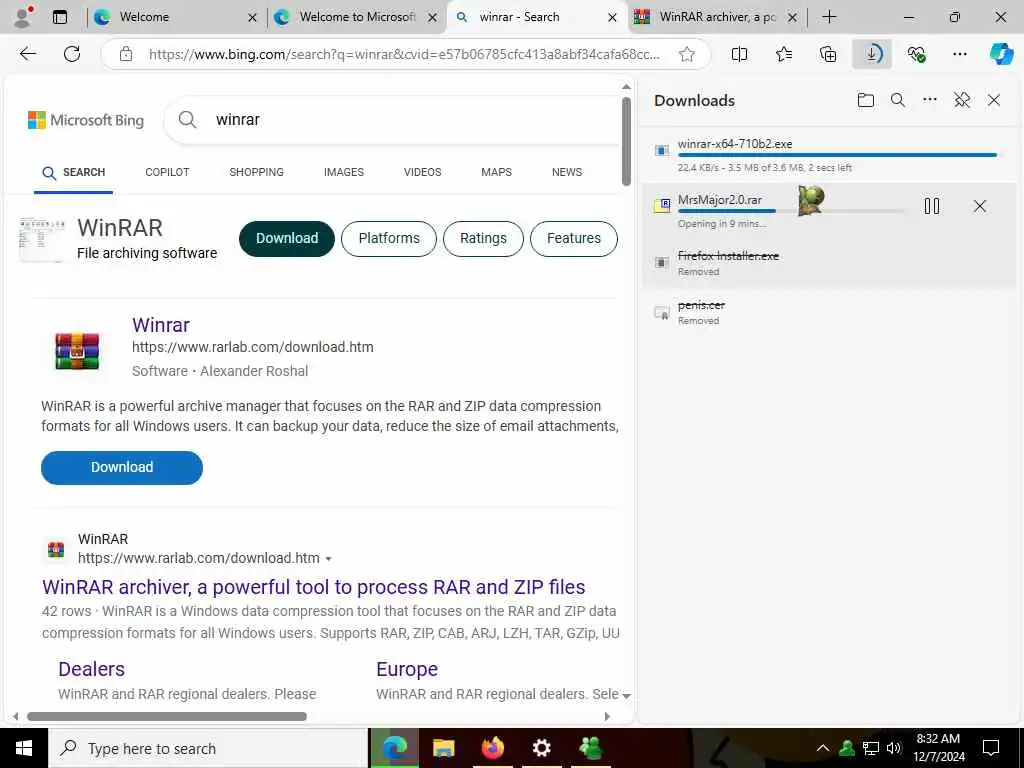Close the Downloads panel
The image size is (1024, 768).
click(994, 100)
